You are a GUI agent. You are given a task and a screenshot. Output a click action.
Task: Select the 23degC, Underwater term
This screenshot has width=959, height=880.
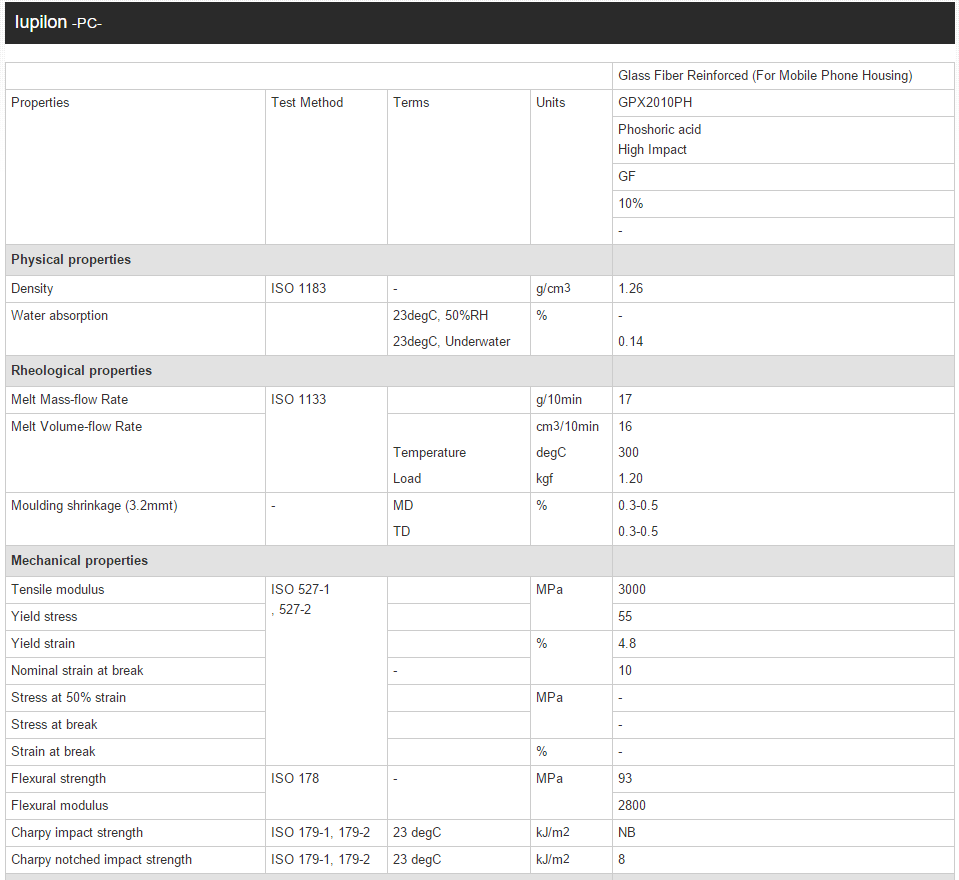point(451,342)
